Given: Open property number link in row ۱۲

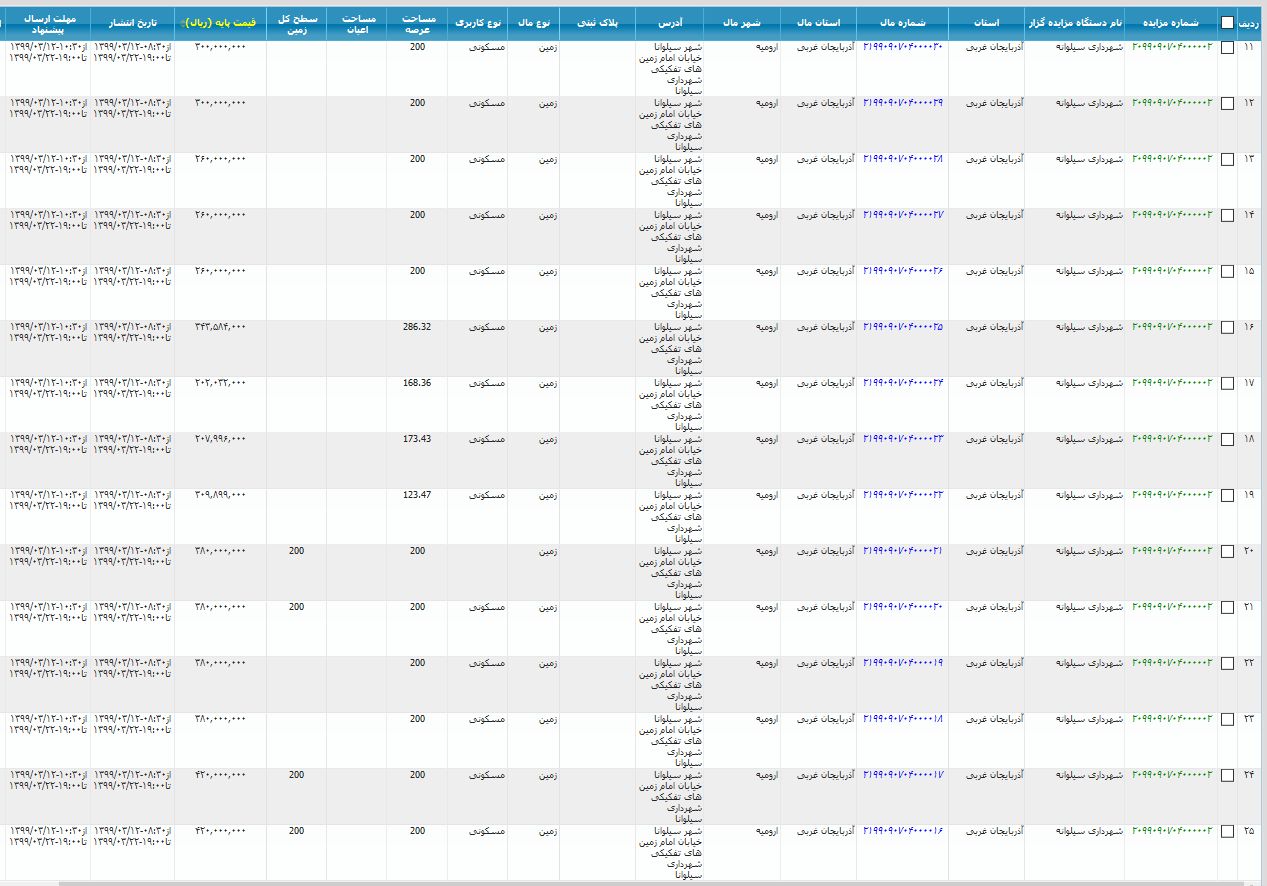Looking at the screenshot, I should tap(902, 103).
